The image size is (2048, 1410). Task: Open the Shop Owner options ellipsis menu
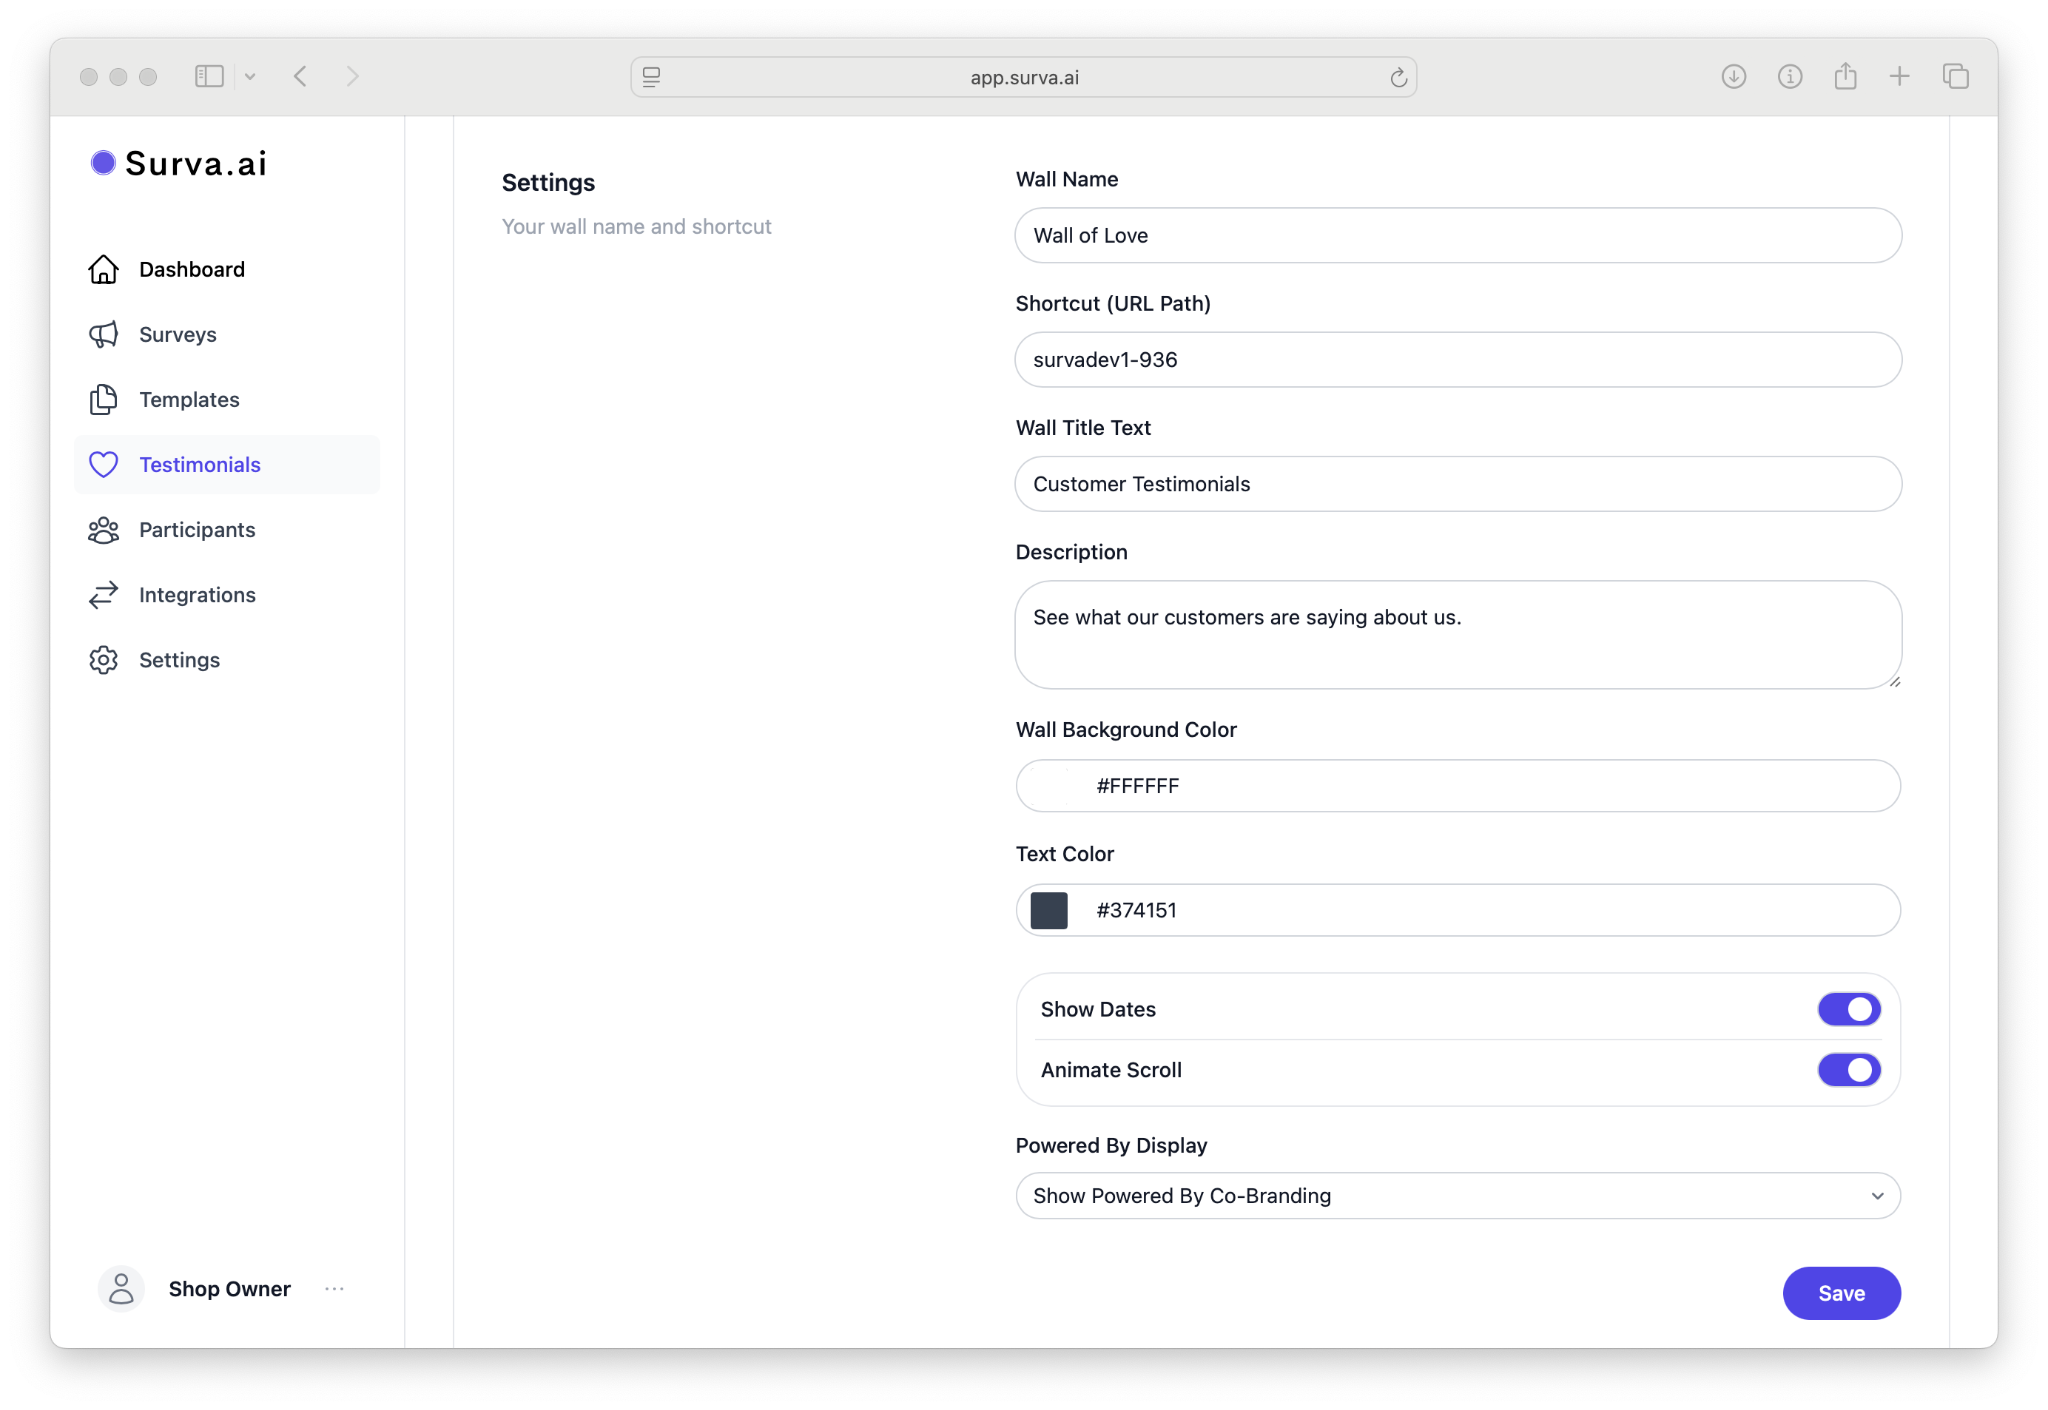click(x=334, y=1288)
